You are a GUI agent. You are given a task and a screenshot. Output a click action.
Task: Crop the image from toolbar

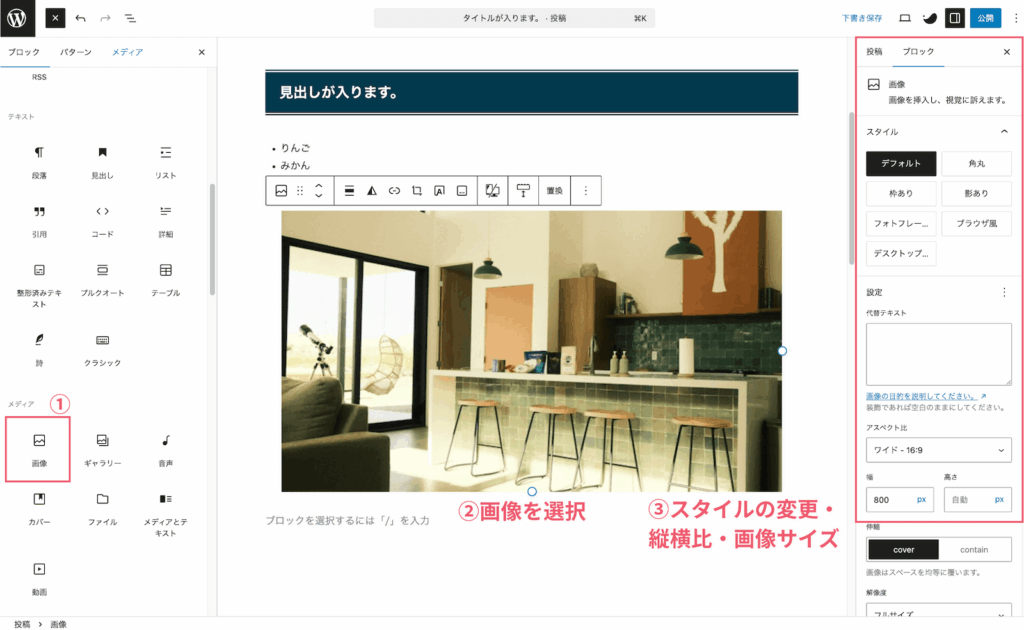point(417,191)
